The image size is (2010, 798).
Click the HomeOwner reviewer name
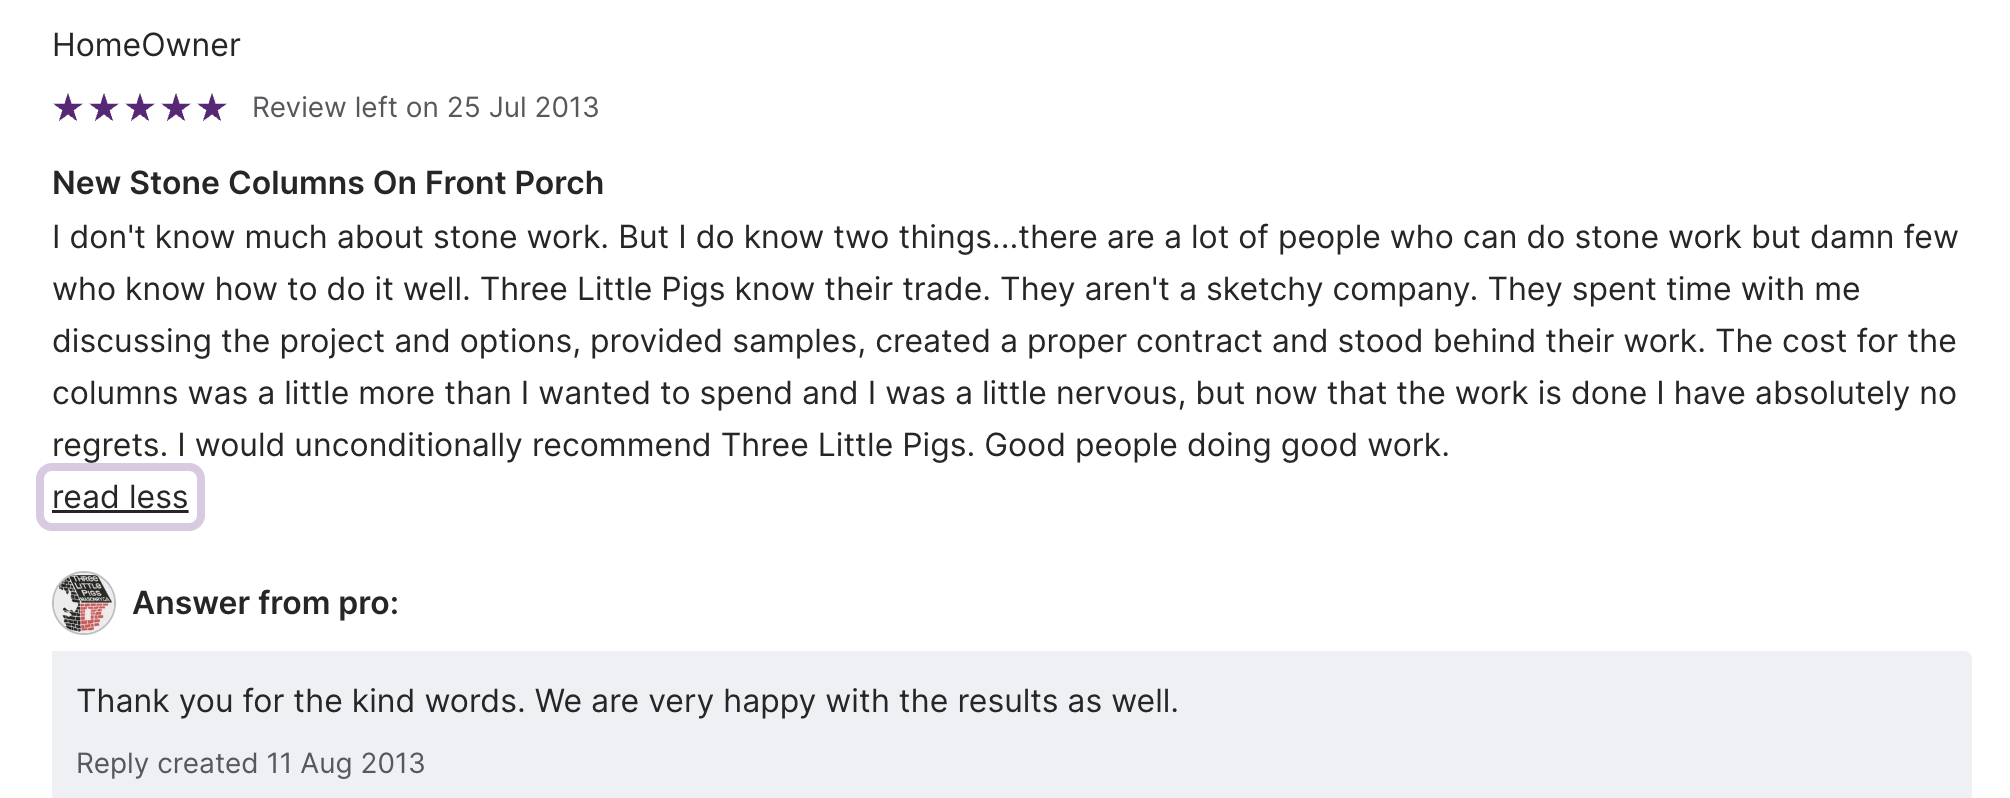(146, 45)
